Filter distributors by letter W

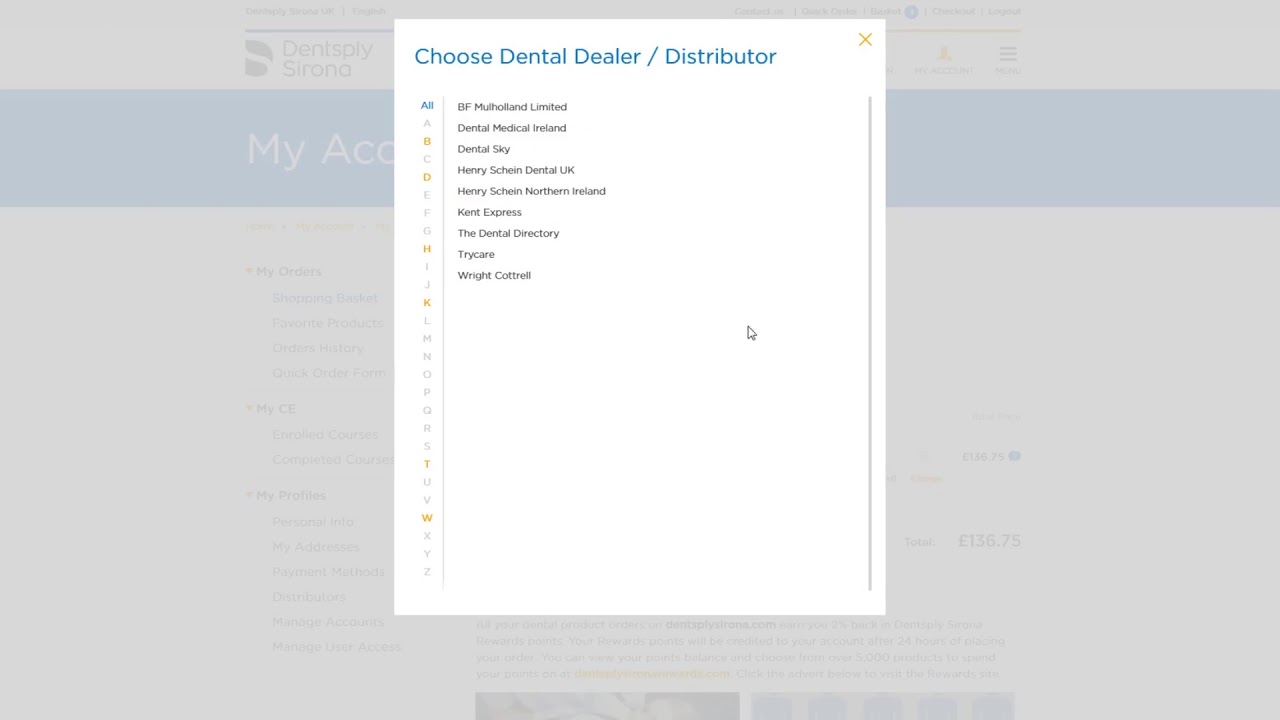pos(427,518)
